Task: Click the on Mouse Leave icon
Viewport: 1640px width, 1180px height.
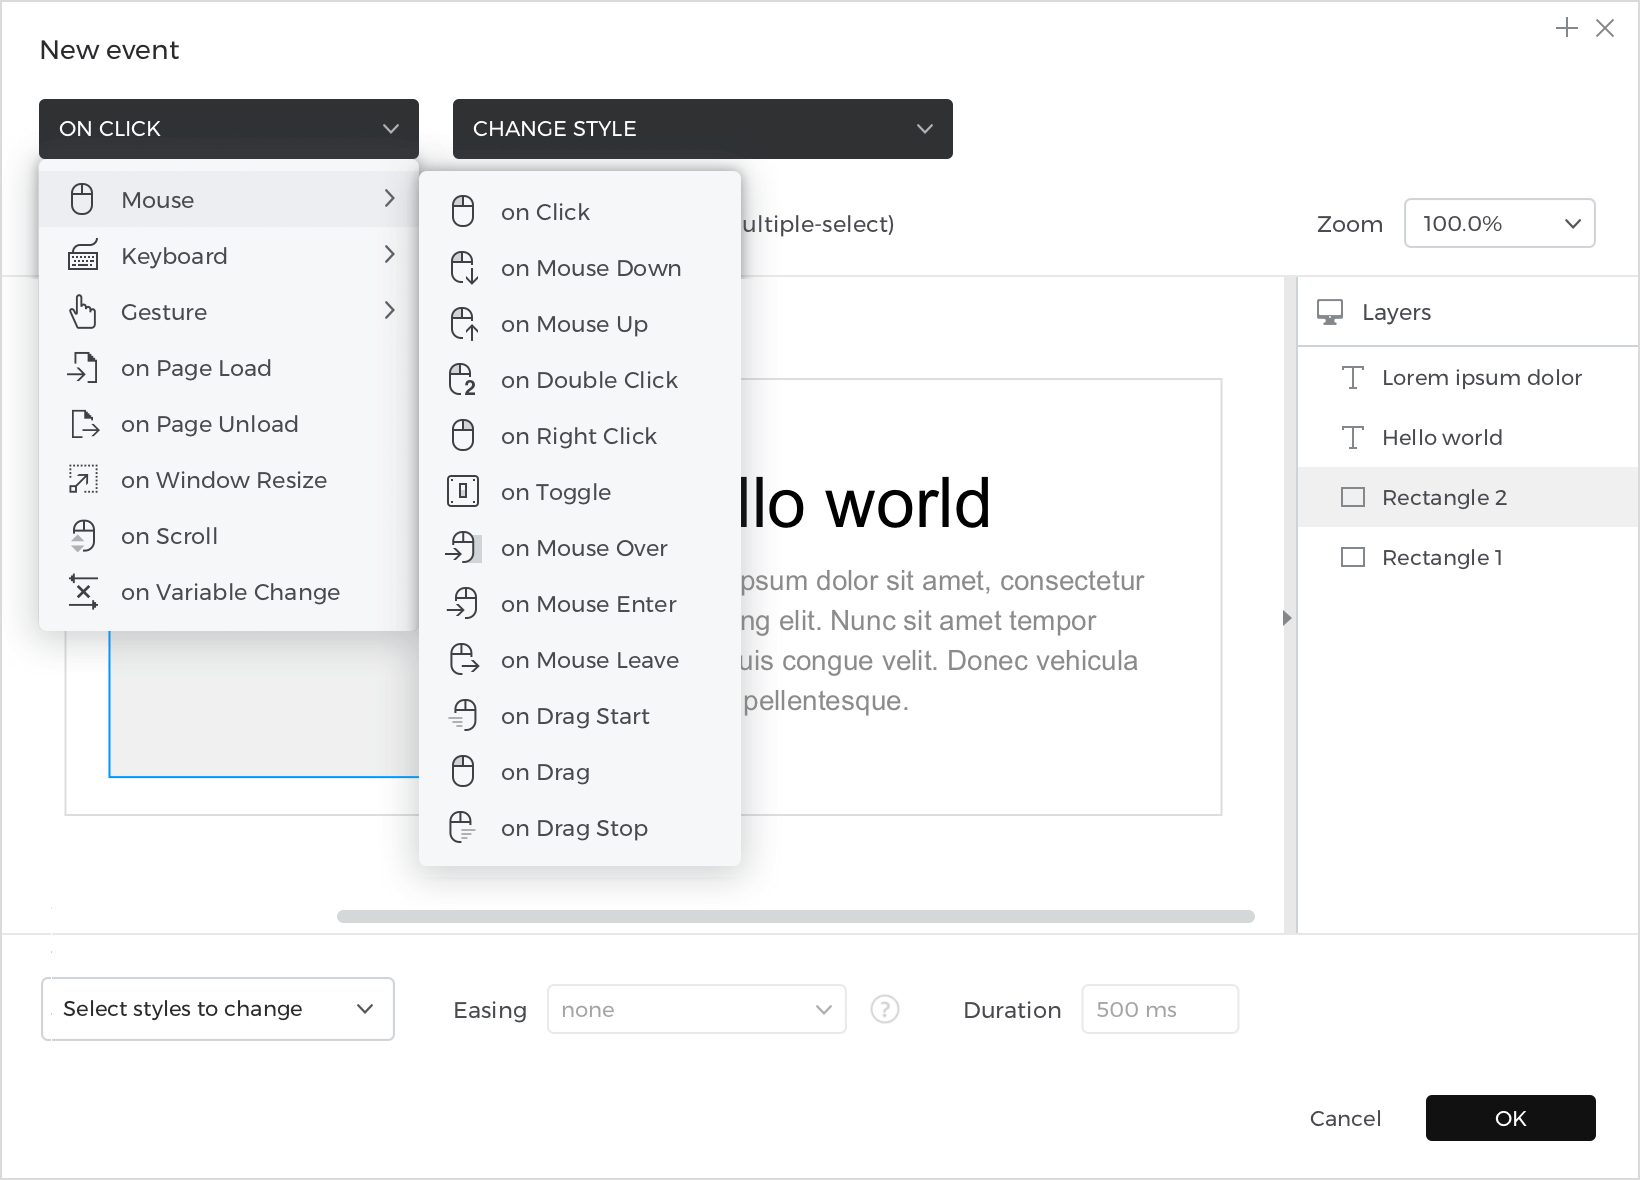Action: (x=465, y=660)
